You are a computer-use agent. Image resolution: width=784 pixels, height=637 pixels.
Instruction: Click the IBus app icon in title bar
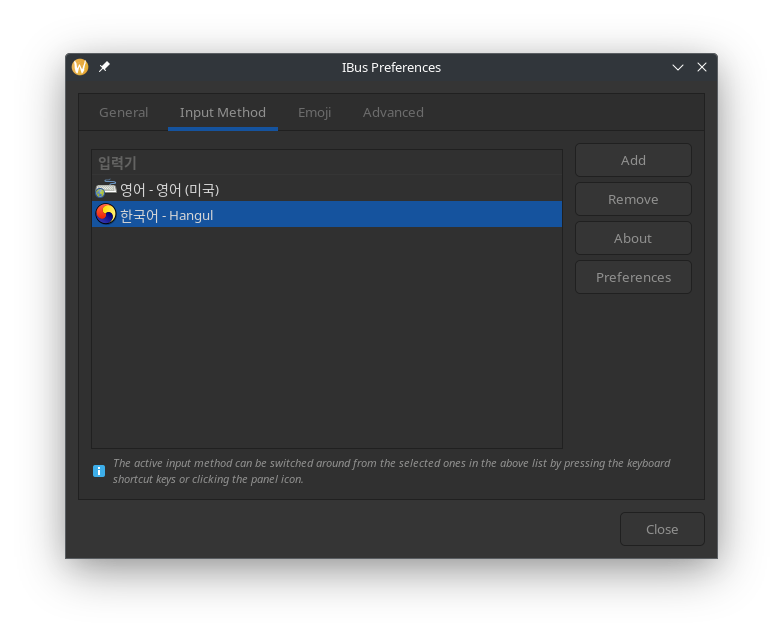tap(80, 67)
